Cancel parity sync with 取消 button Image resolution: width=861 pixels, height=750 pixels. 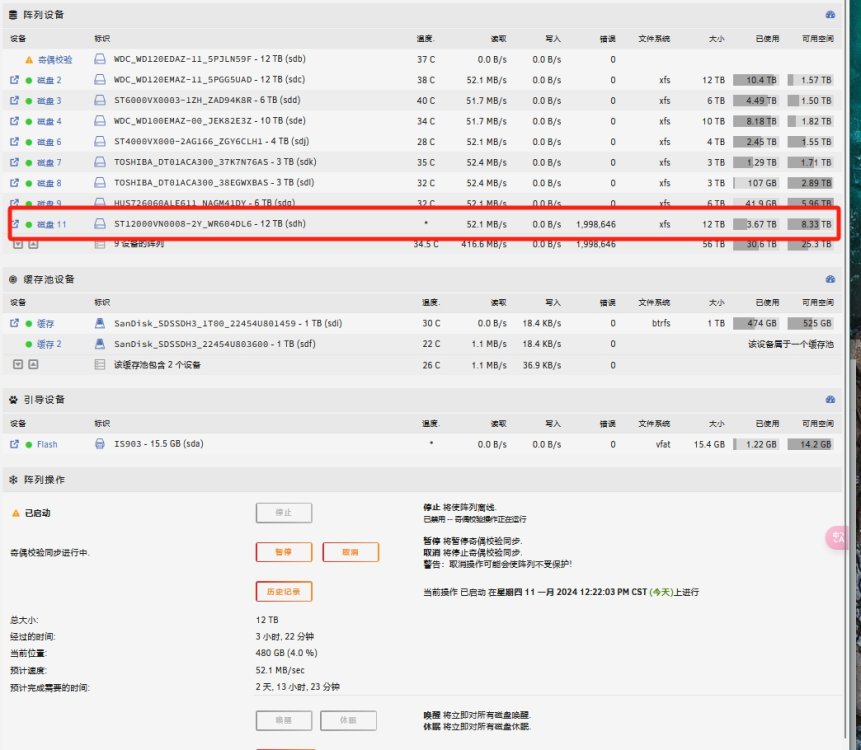point(350,552)
